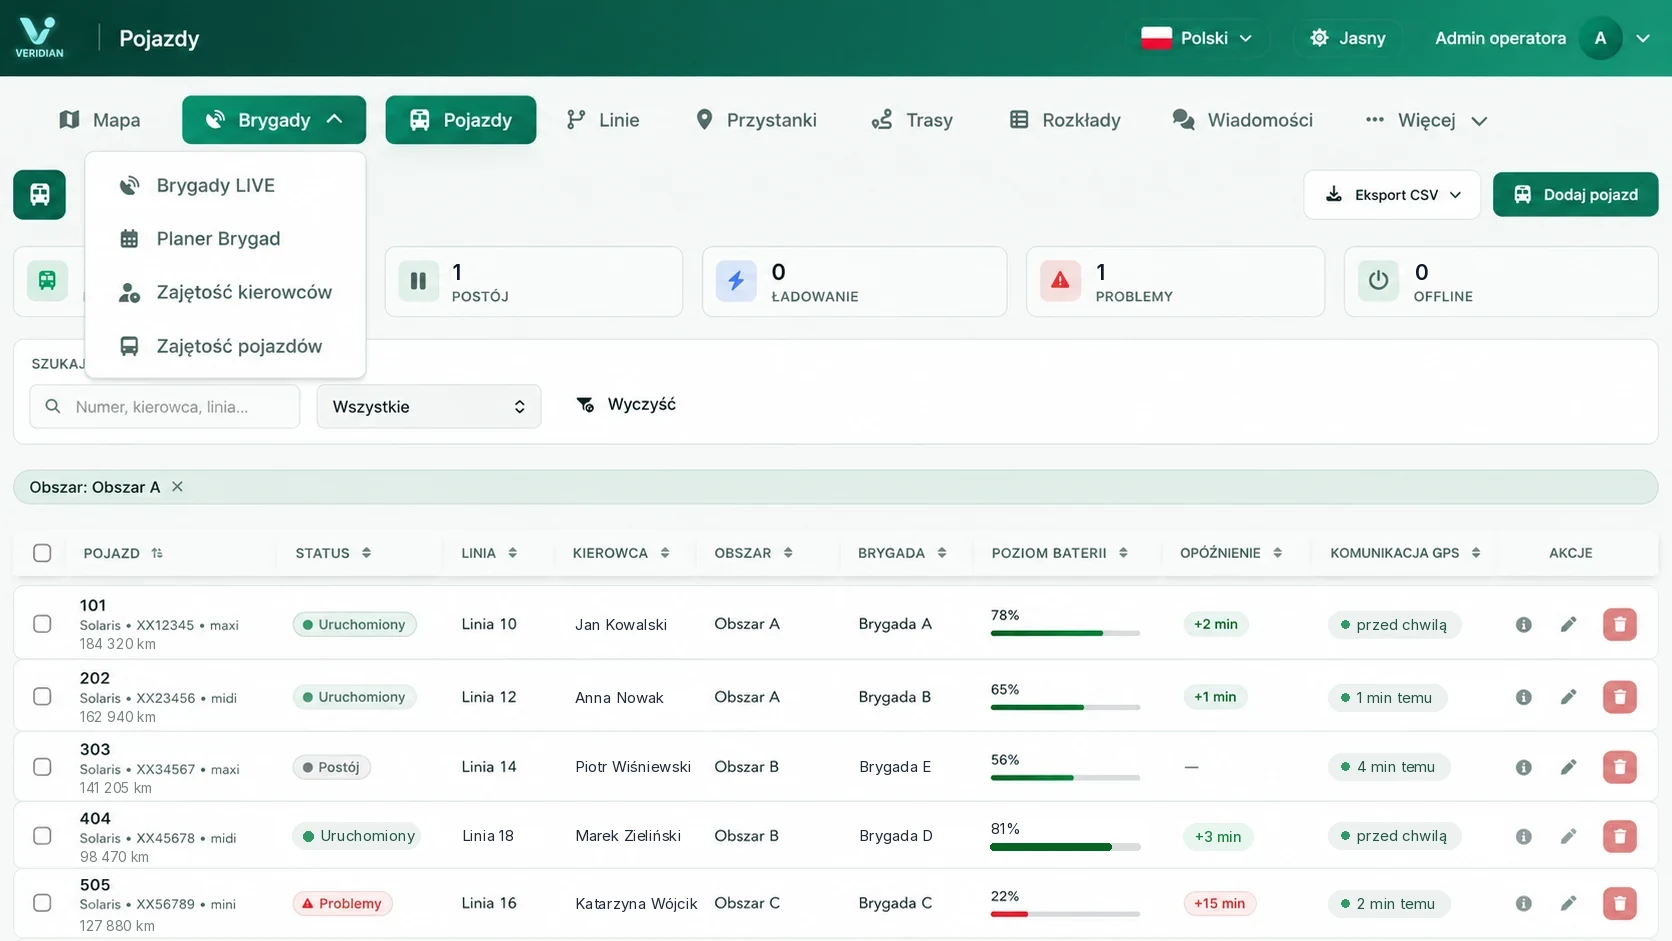Open Zajętość kierowców menu entry
The width and height of the screenshot is (1672, 941).
point(225,292)
